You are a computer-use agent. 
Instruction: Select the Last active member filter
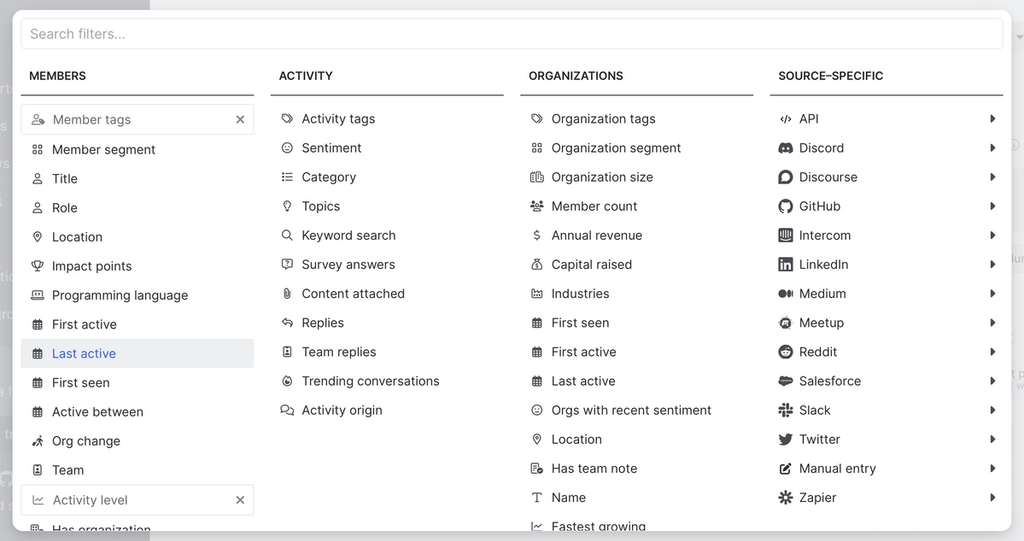tap(84, 353)
